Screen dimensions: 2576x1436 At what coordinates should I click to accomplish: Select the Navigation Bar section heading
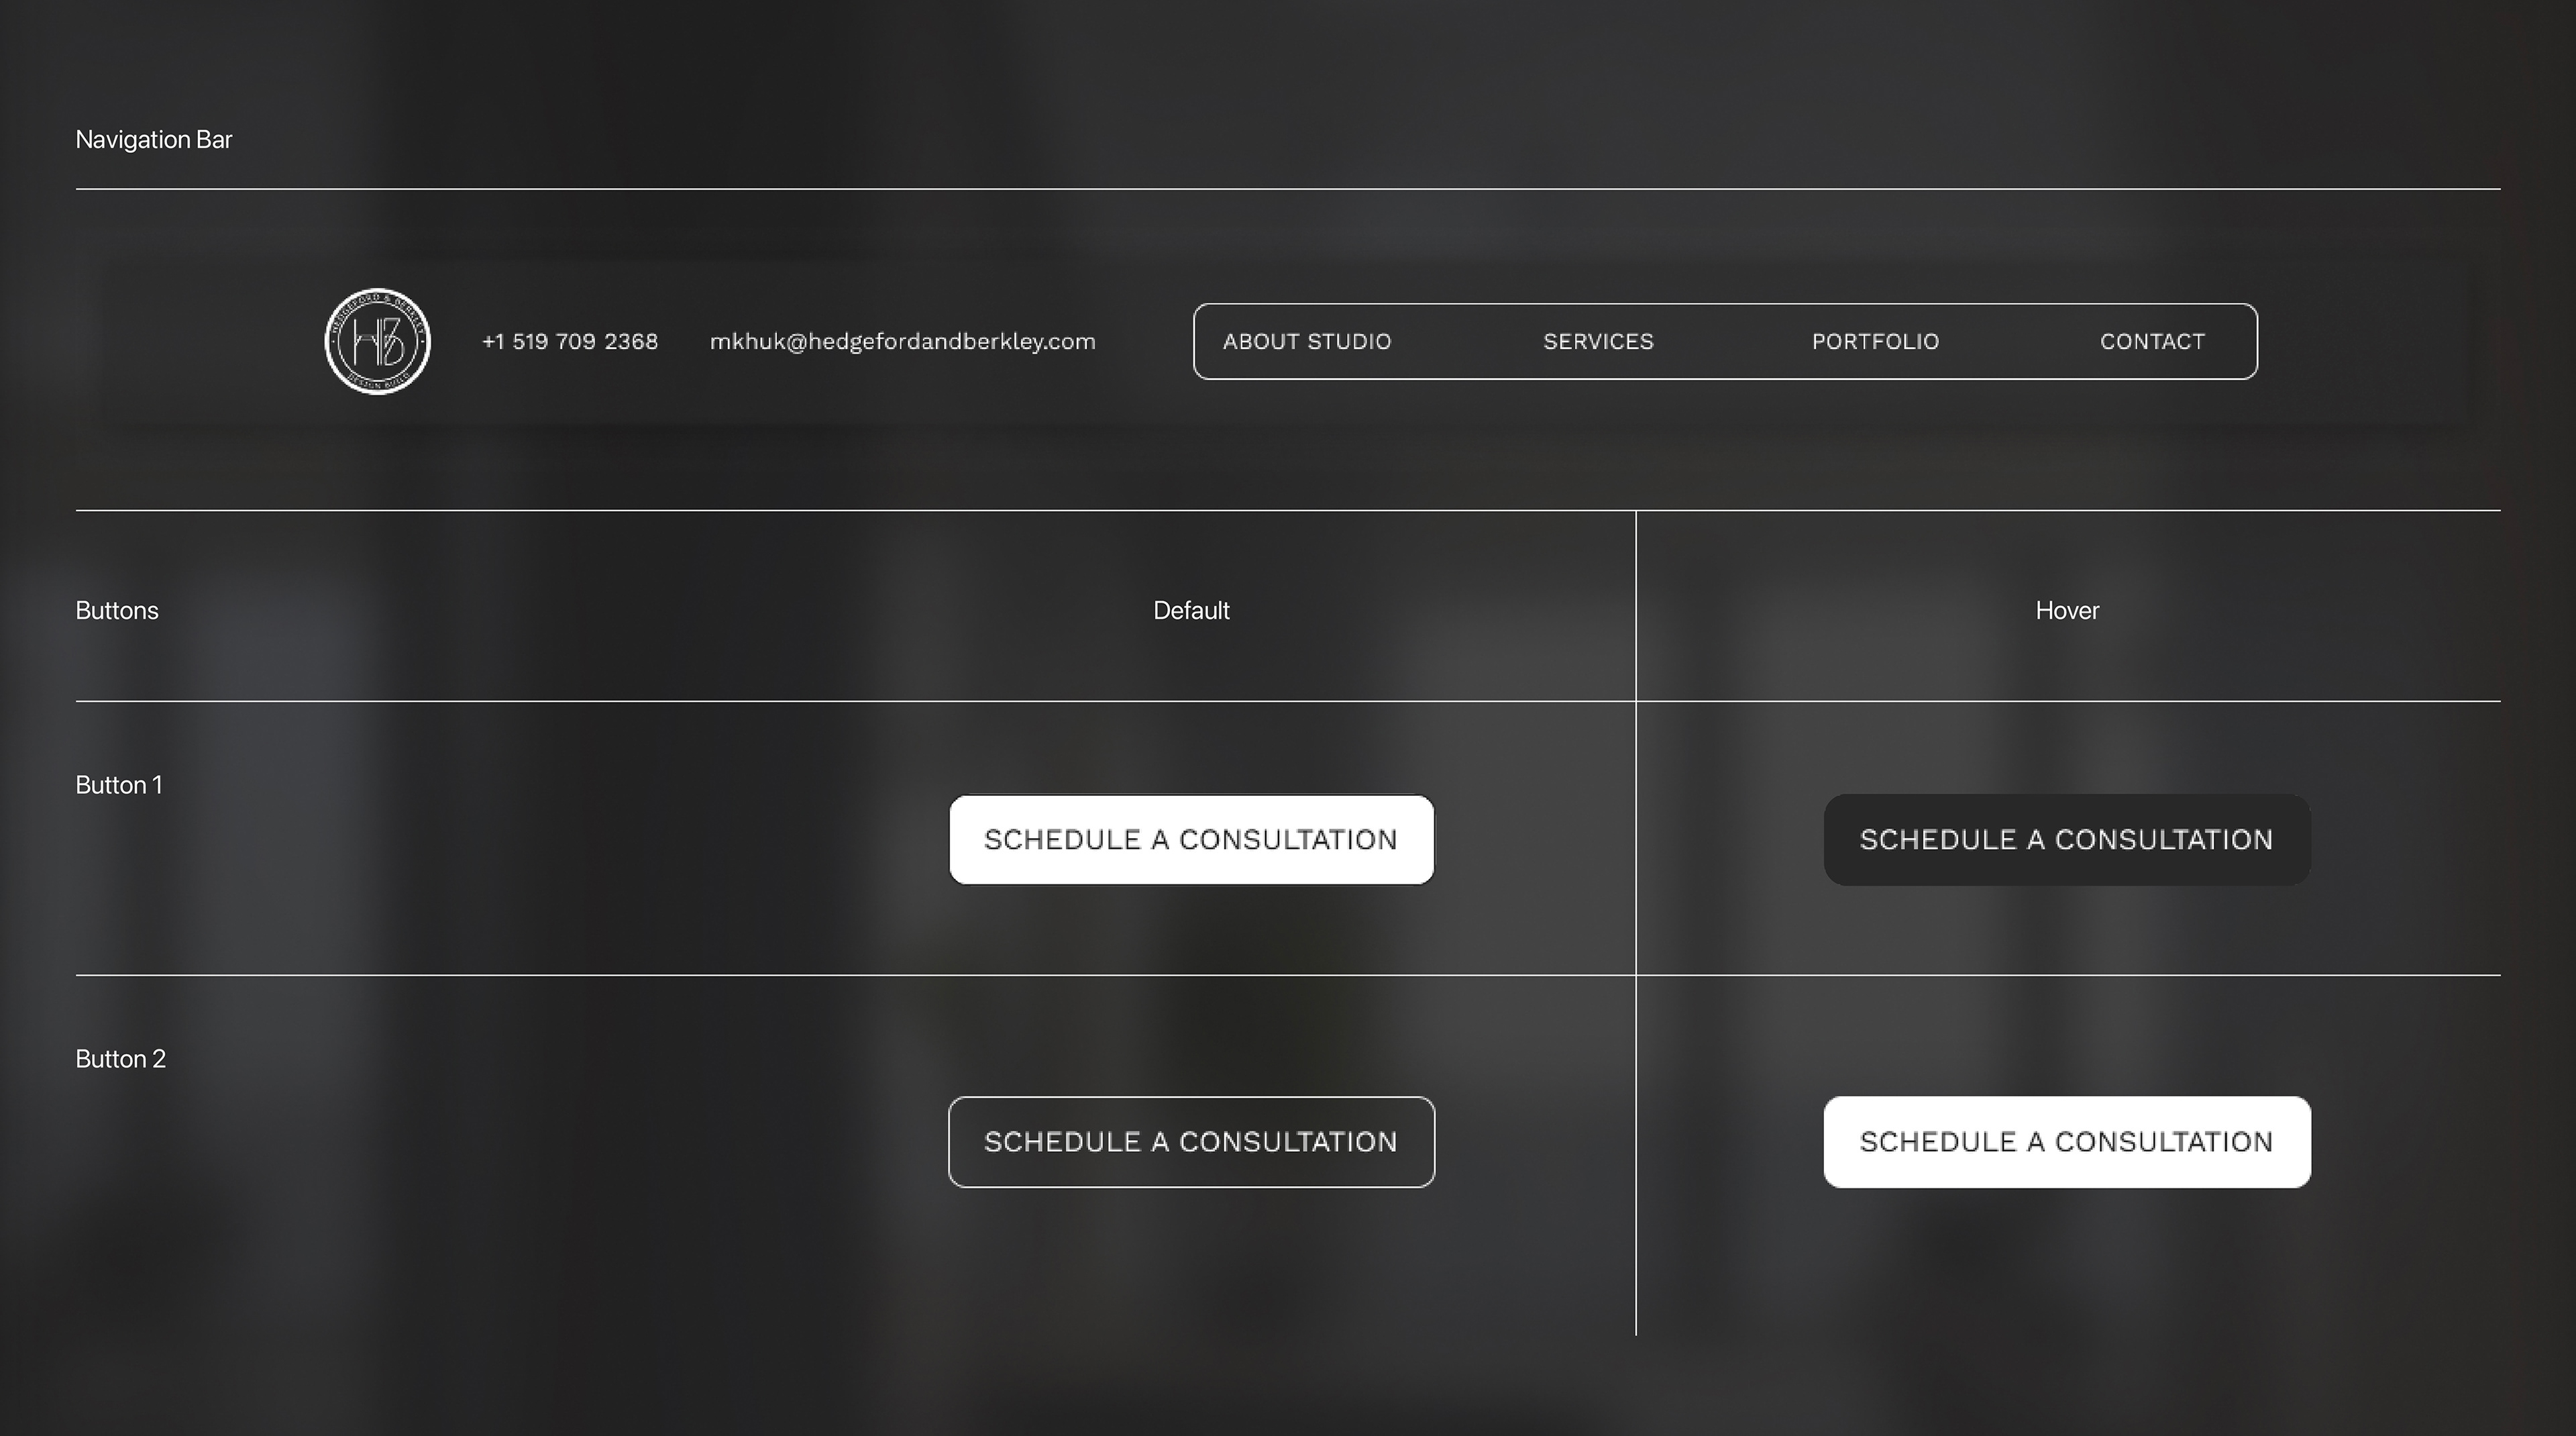click(x=153, y=139)
